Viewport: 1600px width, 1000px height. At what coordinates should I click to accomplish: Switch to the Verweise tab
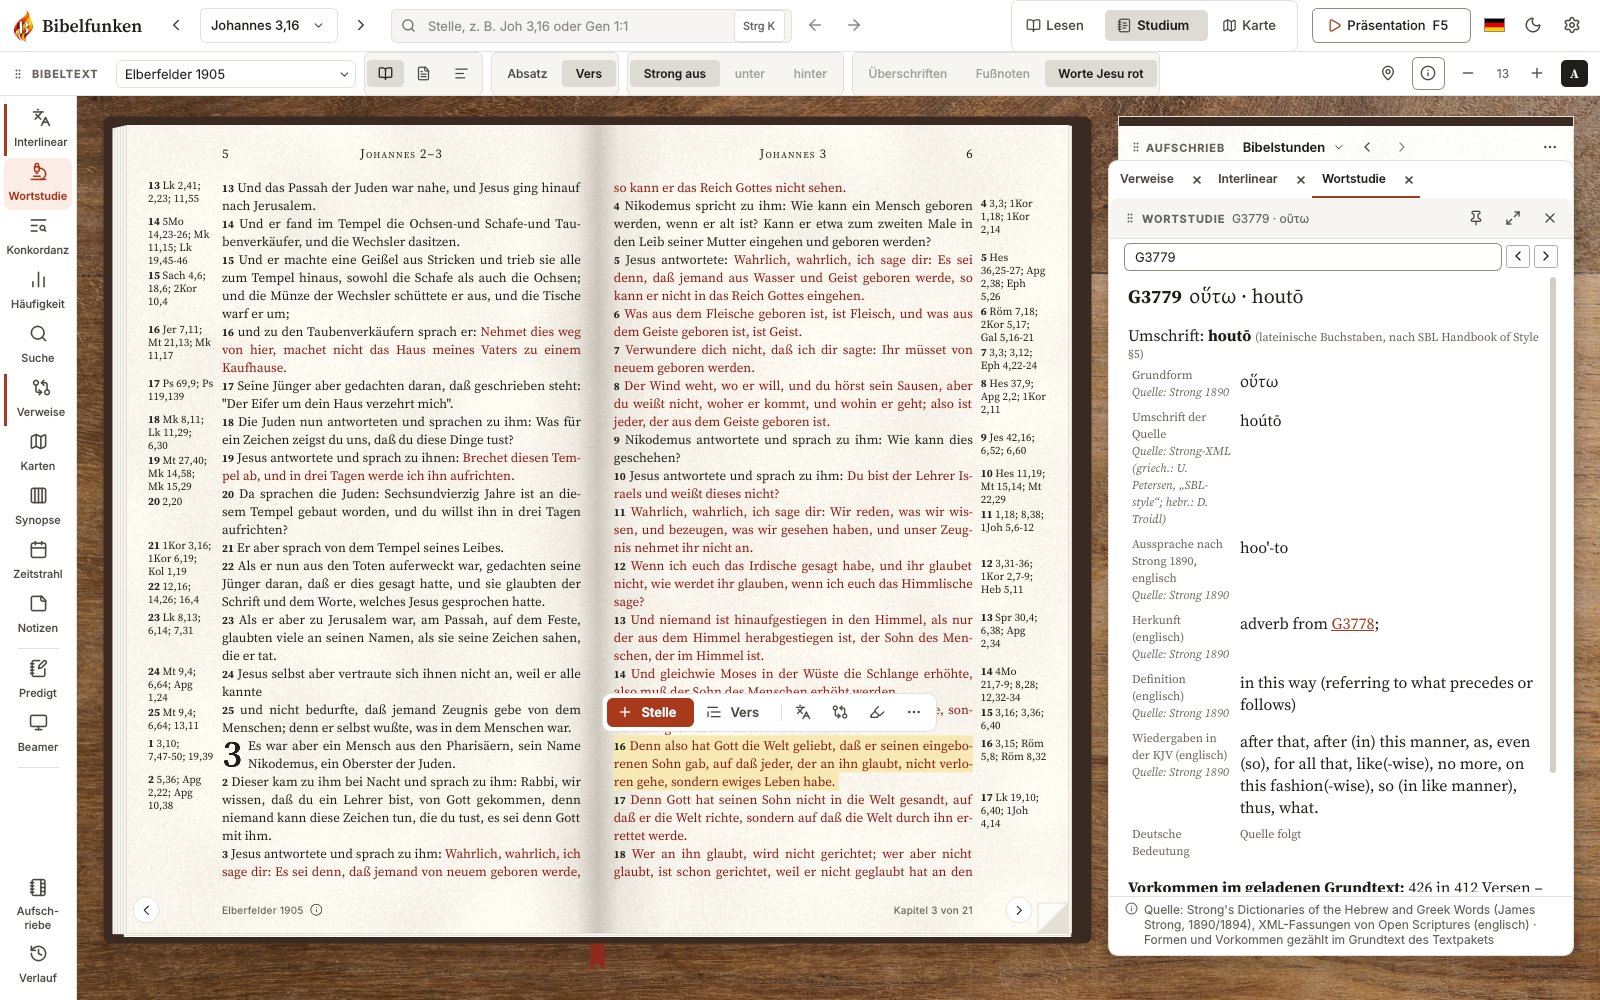1147,179
